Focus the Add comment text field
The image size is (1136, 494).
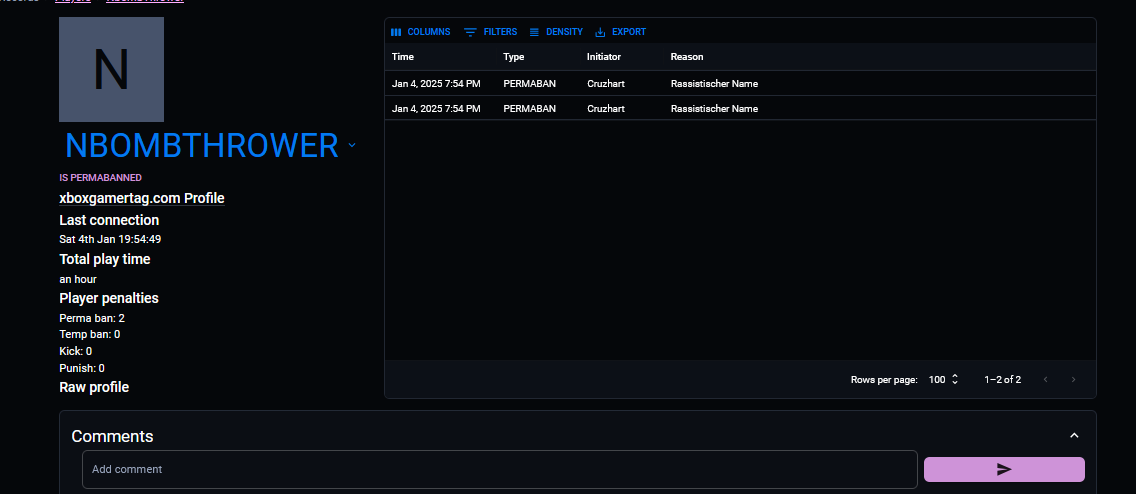click(x=499, y=469)
